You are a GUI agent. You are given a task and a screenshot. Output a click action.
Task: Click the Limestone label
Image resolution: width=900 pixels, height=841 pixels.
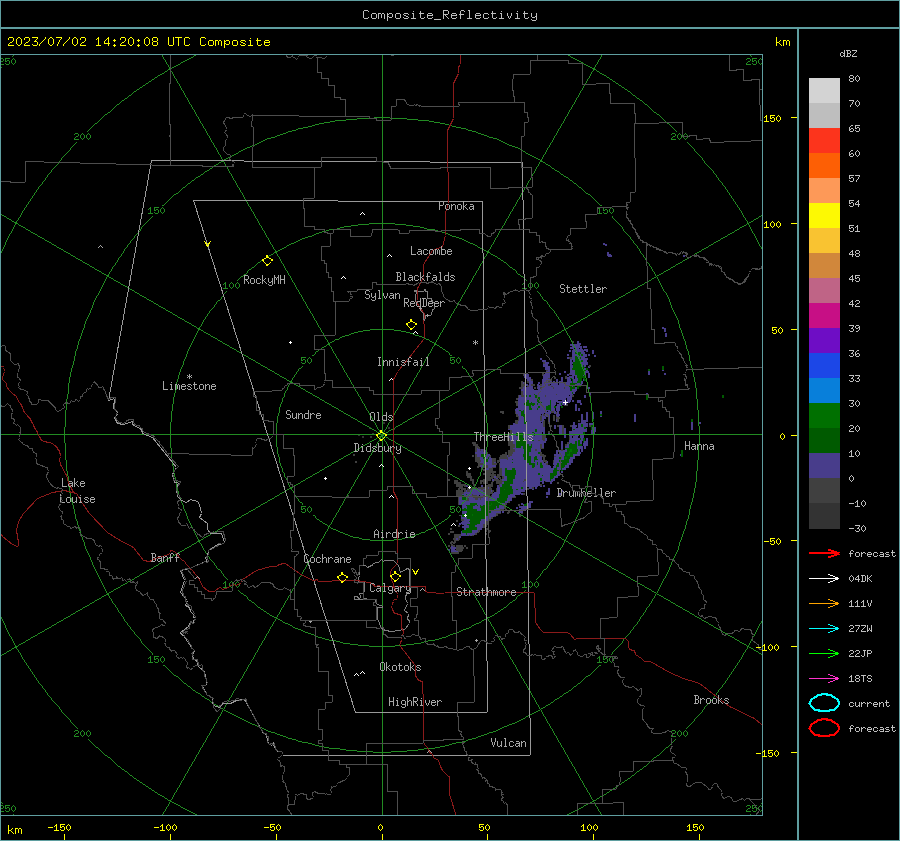pyautogui.click(x=189, y=386)
